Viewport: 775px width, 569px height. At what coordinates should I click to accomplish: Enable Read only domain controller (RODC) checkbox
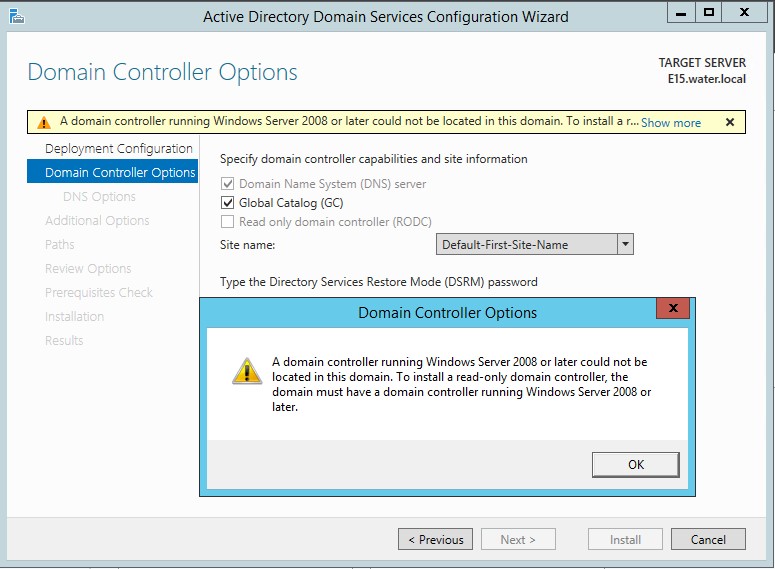(x=227, y=221)
